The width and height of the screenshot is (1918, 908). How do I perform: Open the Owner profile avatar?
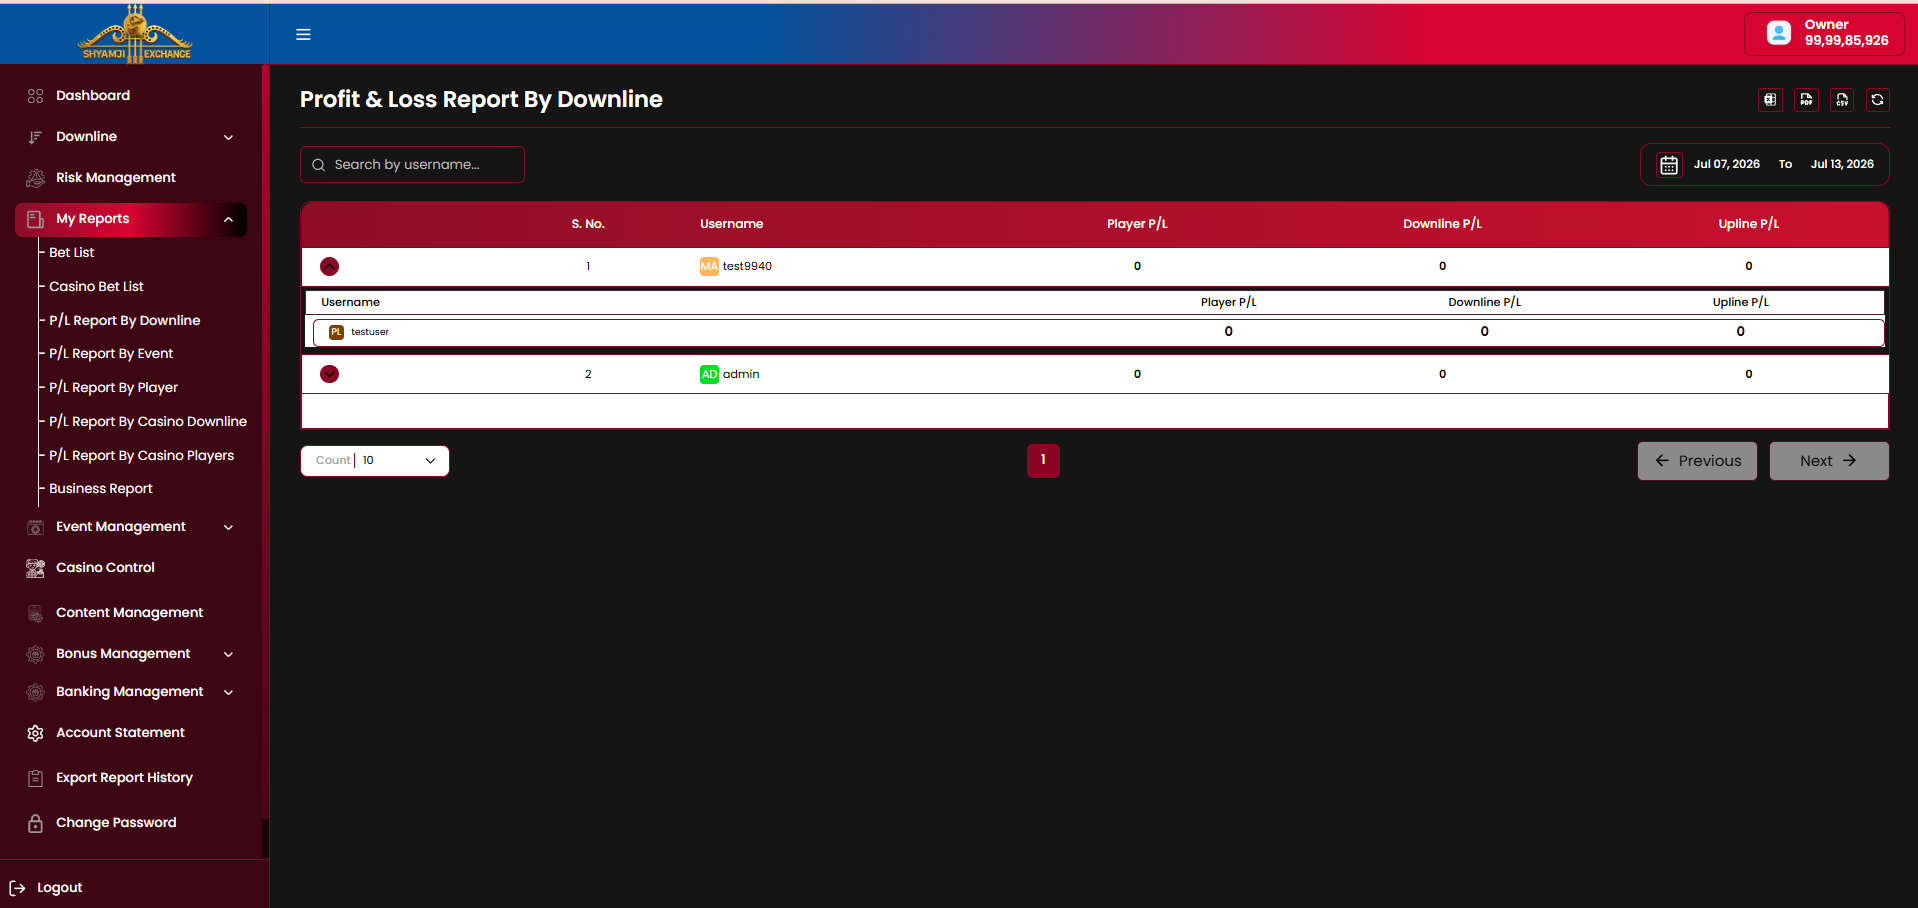tap(1779, 33)
